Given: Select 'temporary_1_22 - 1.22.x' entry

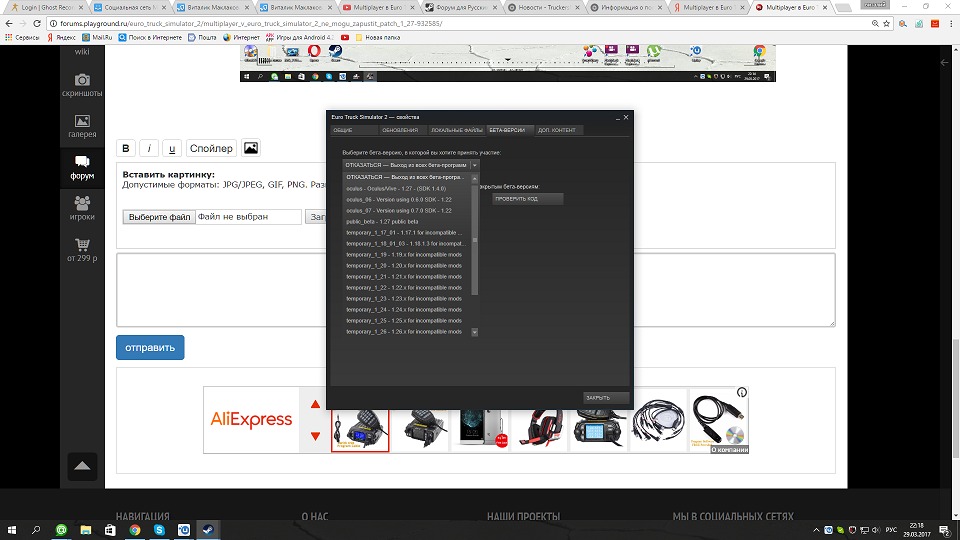Looking at the screenshot, I should pos(407,288).
